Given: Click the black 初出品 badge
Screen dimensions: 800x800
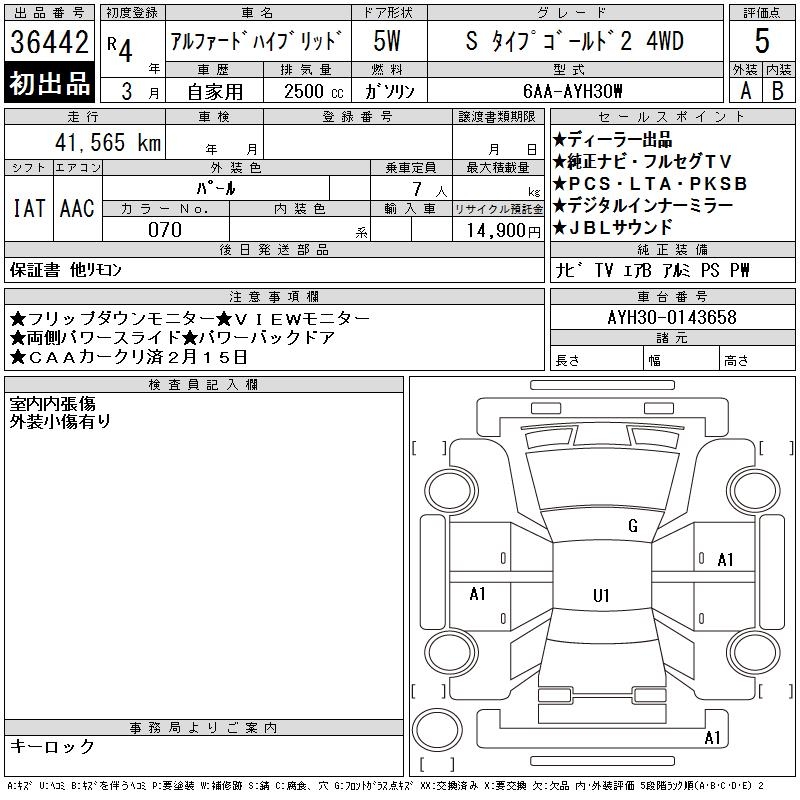Looking at the screenshot, I should tap(50, 82).
